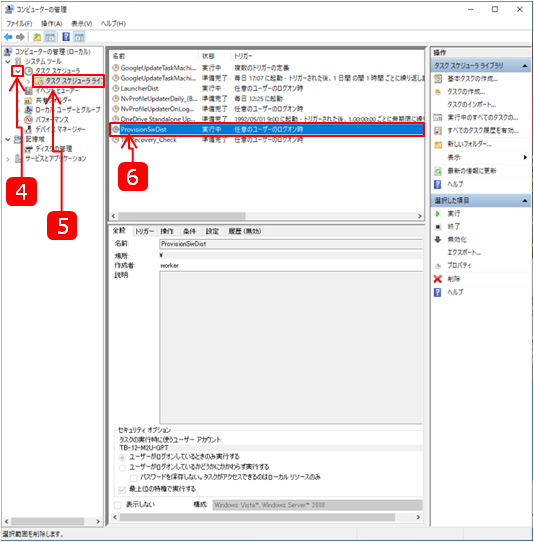Click すべてのタスク履歴を有効 action
The image size is (534, 542).
pyautogui.click(x=483, y=131)
